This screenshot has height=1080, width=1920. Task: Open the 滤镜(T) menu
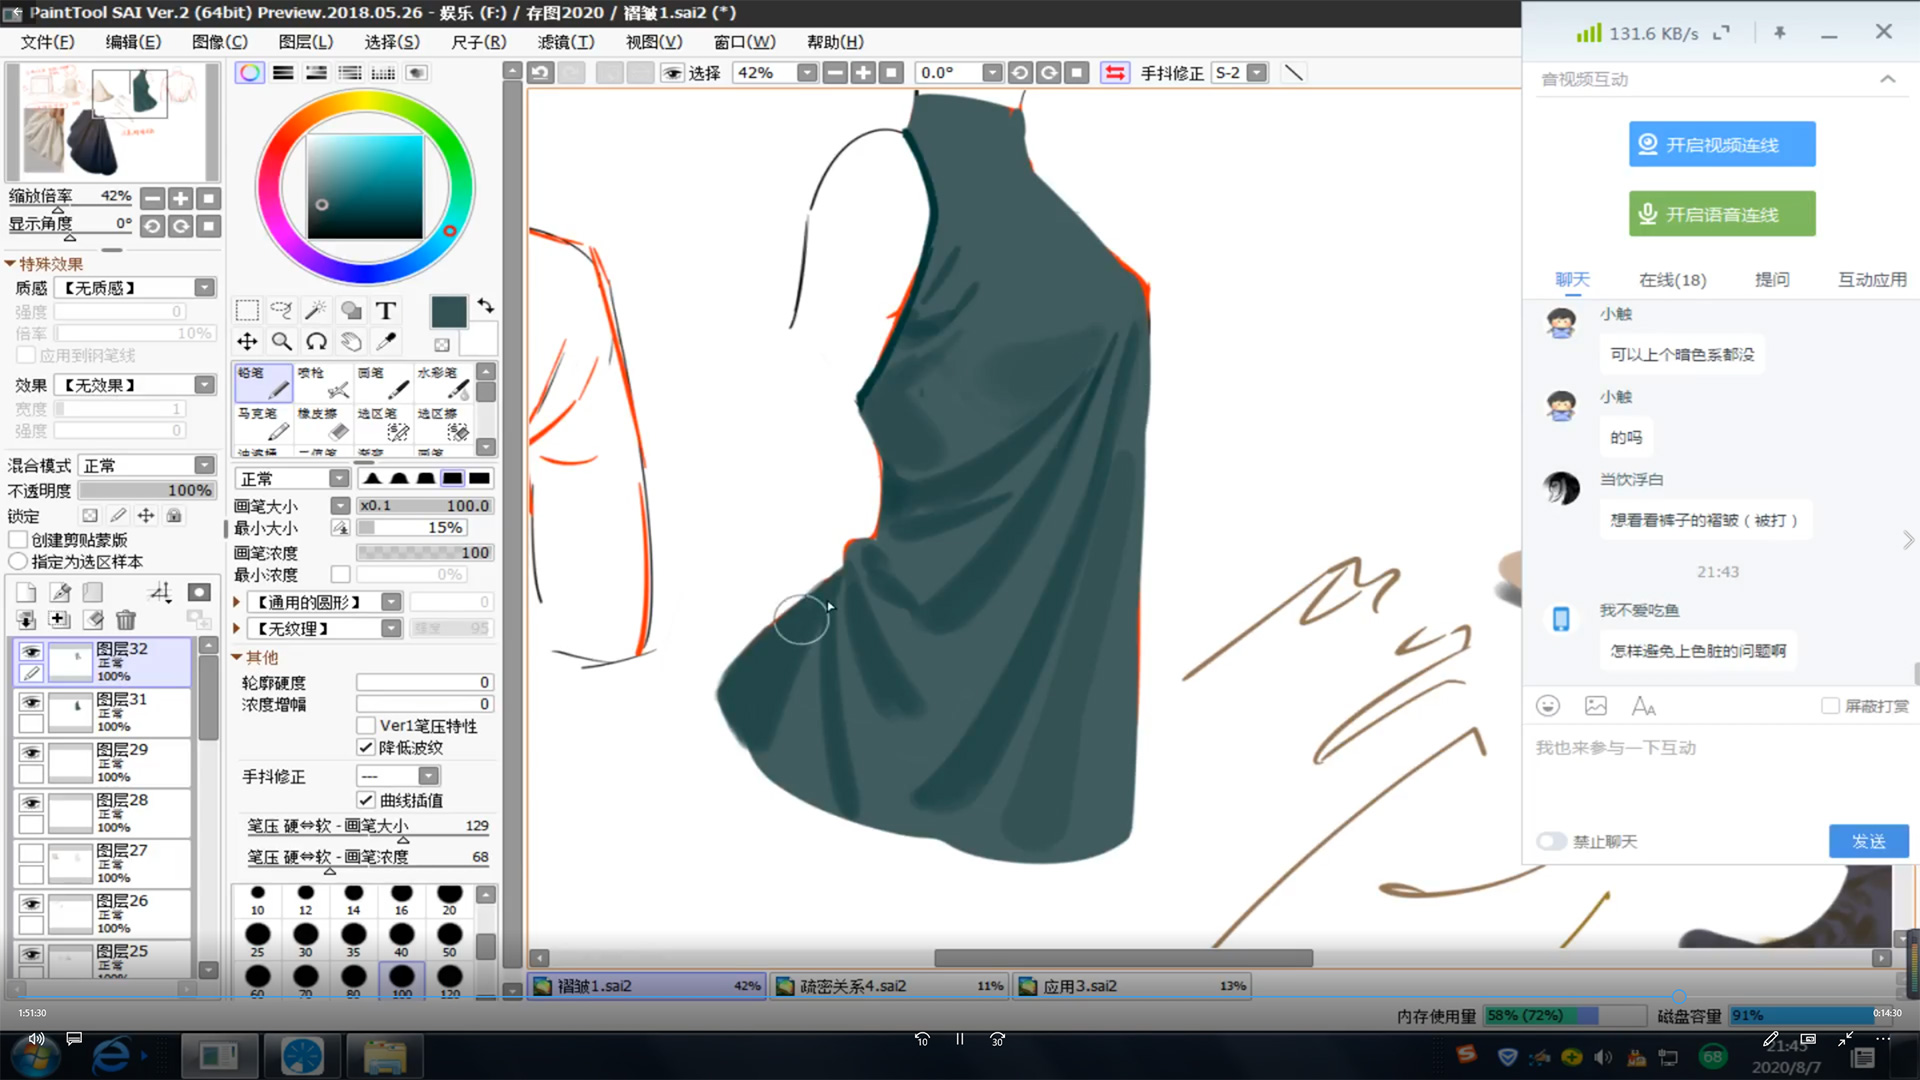[566, 42]
